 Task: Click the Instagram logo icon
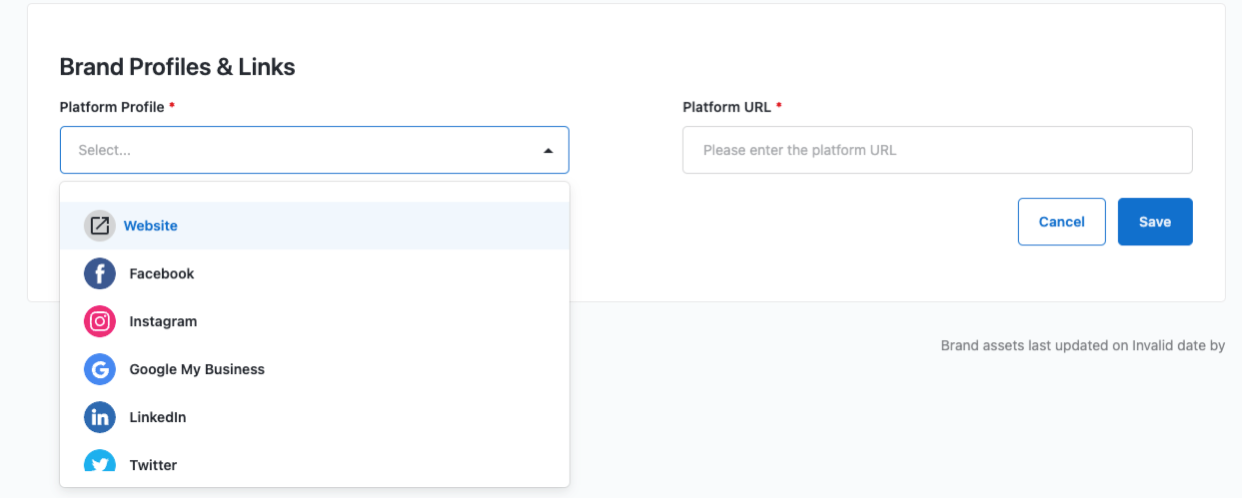click(99, 322)
